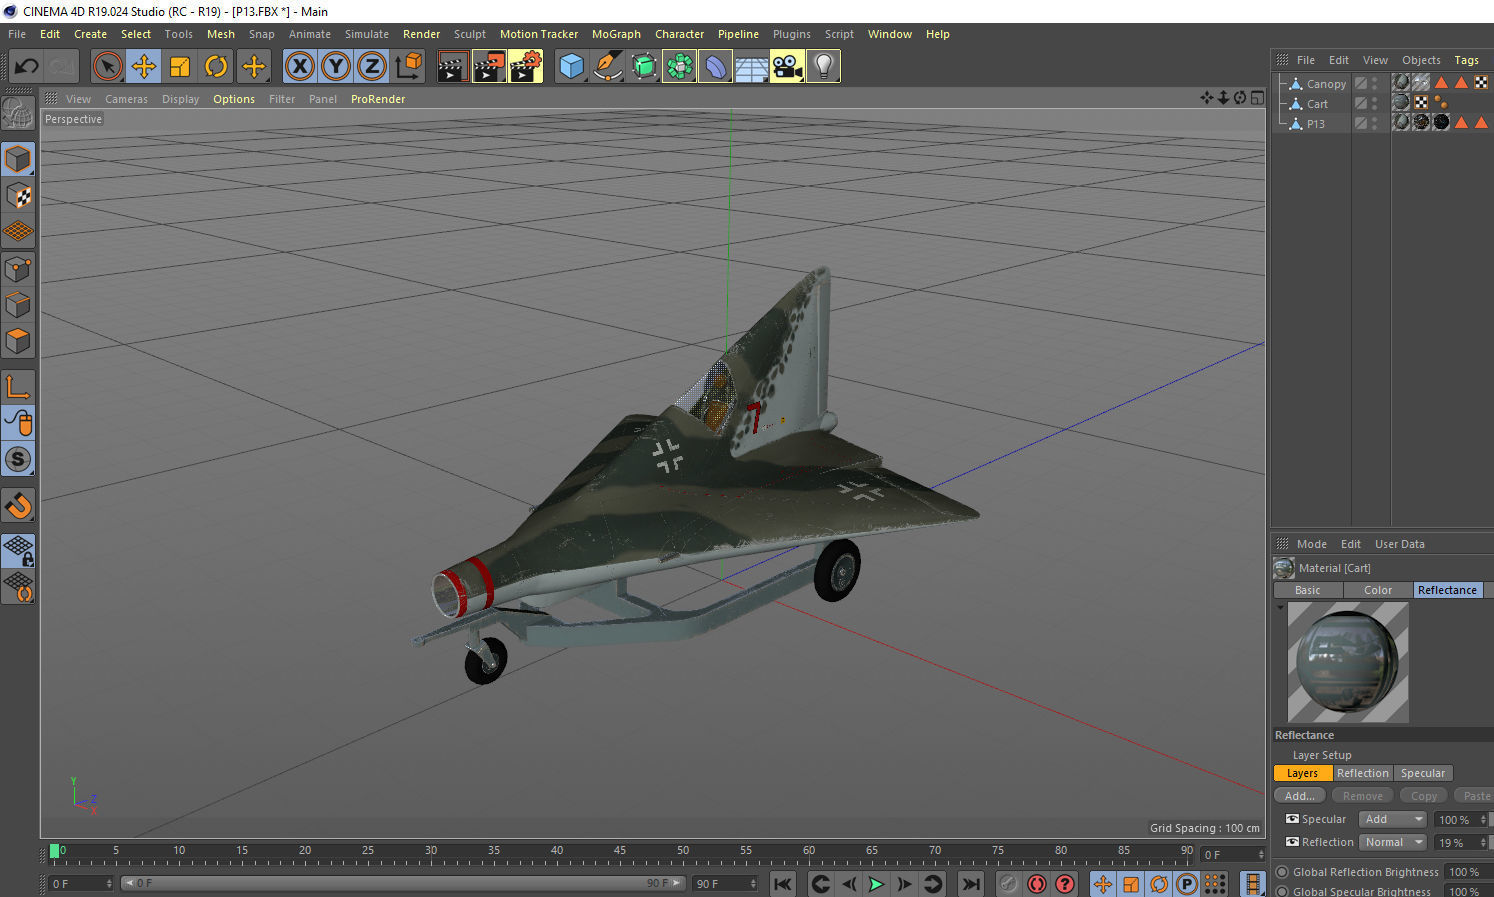Open Edit Render Settings gear clapperboard
1494x897 pixels.
tap(525, 67)
